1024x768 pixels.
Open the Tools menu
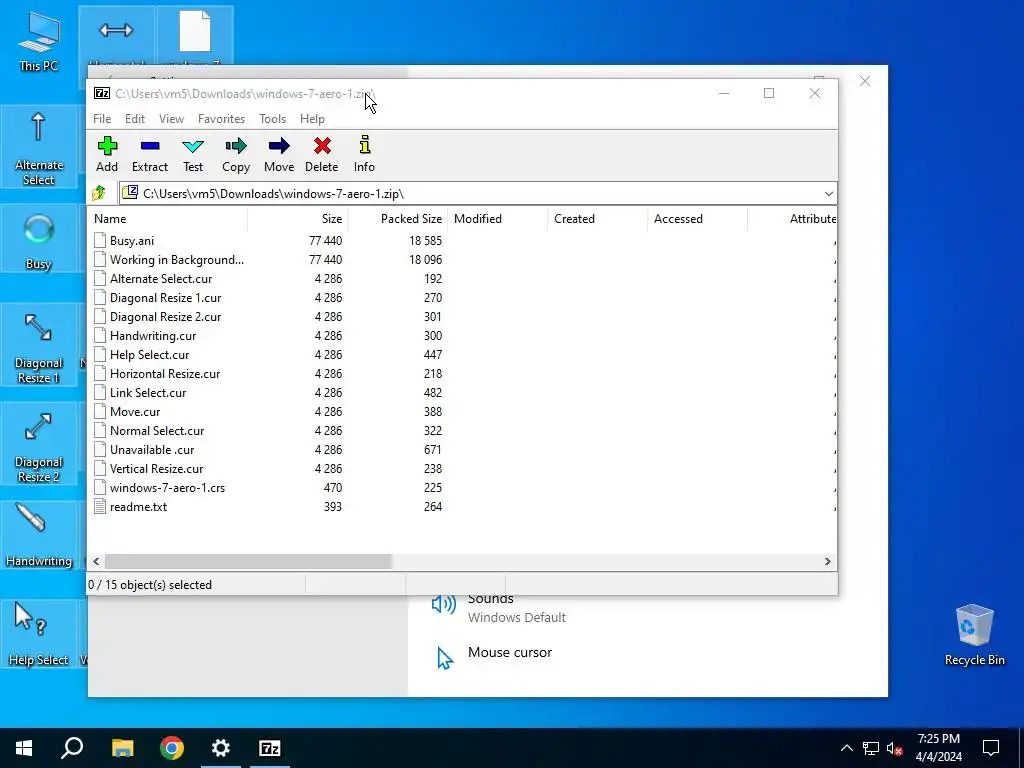[272, 119]
